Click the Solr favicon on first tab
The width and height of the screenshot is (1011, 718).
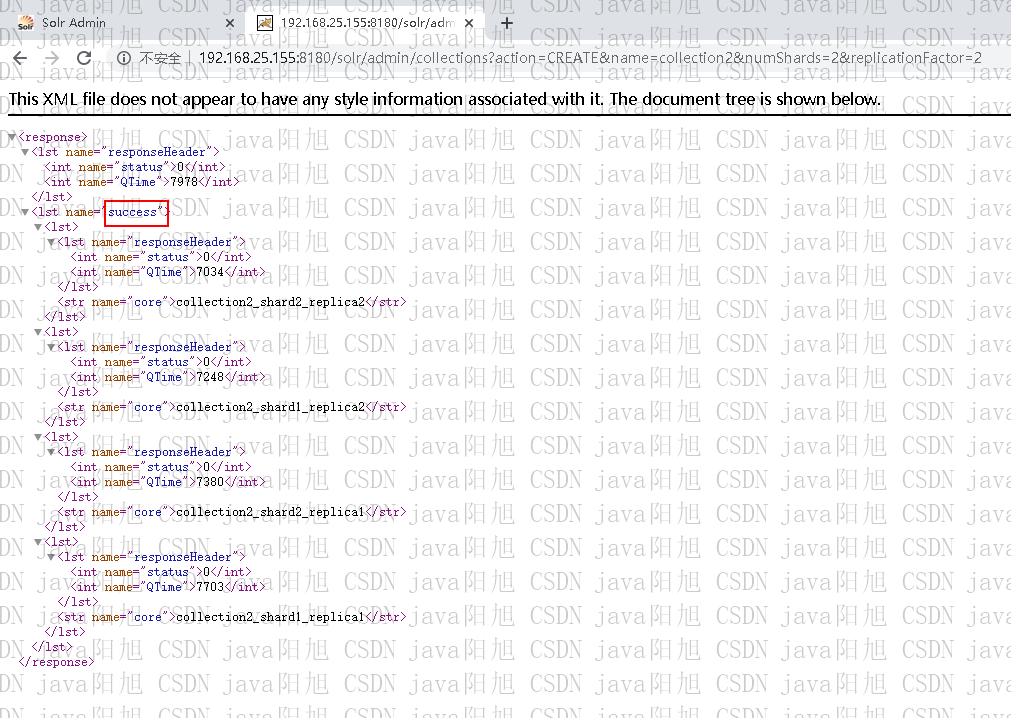point(26,23)
